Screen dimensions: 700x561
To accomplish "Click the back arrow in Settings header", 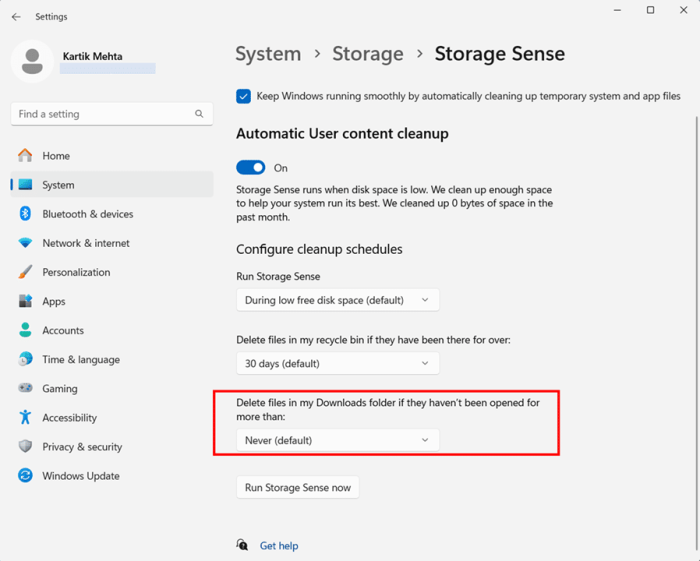I will coord(17,17).
